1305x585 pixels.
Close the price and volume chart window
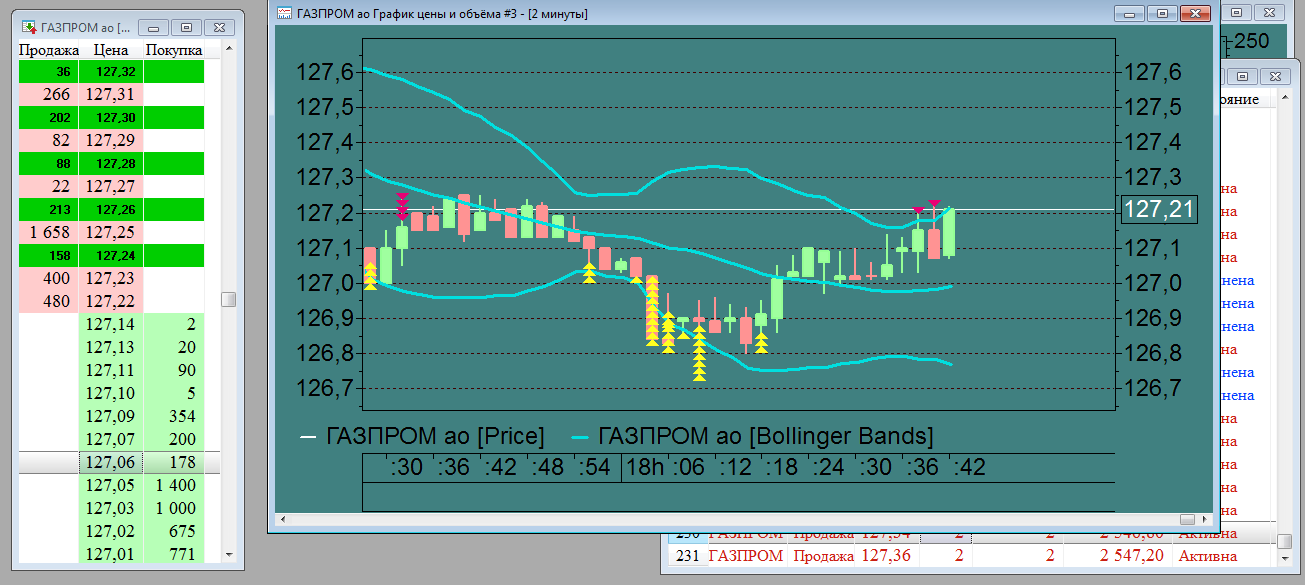pos(1194,14)
